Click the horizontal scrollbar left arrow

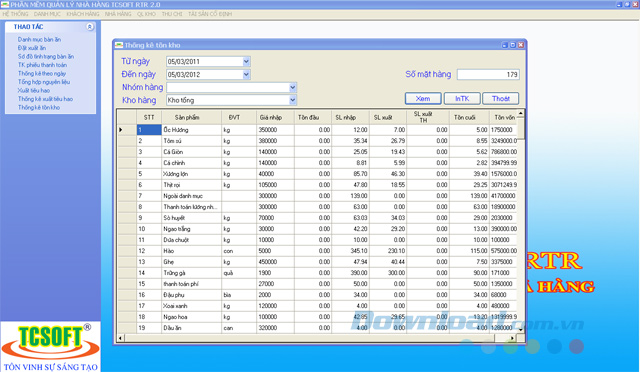[120, 338]
